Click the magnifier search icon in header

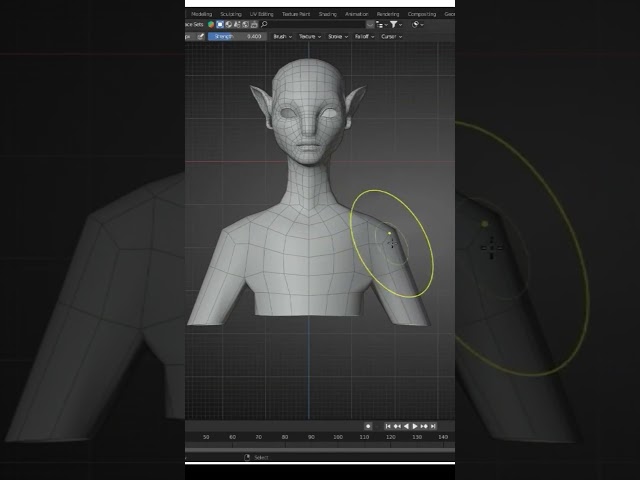click(264, 24)
